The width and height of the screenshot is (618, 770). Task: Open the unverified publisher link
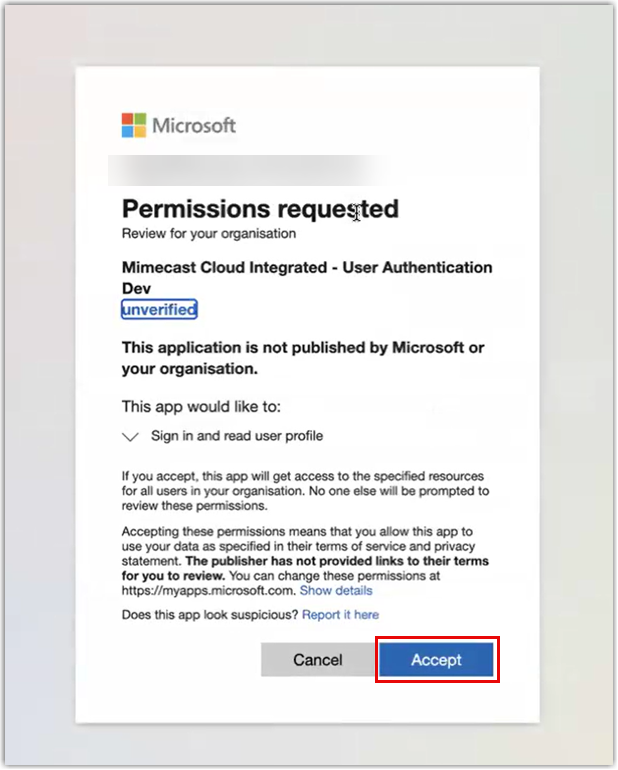[x=159, y=310]
